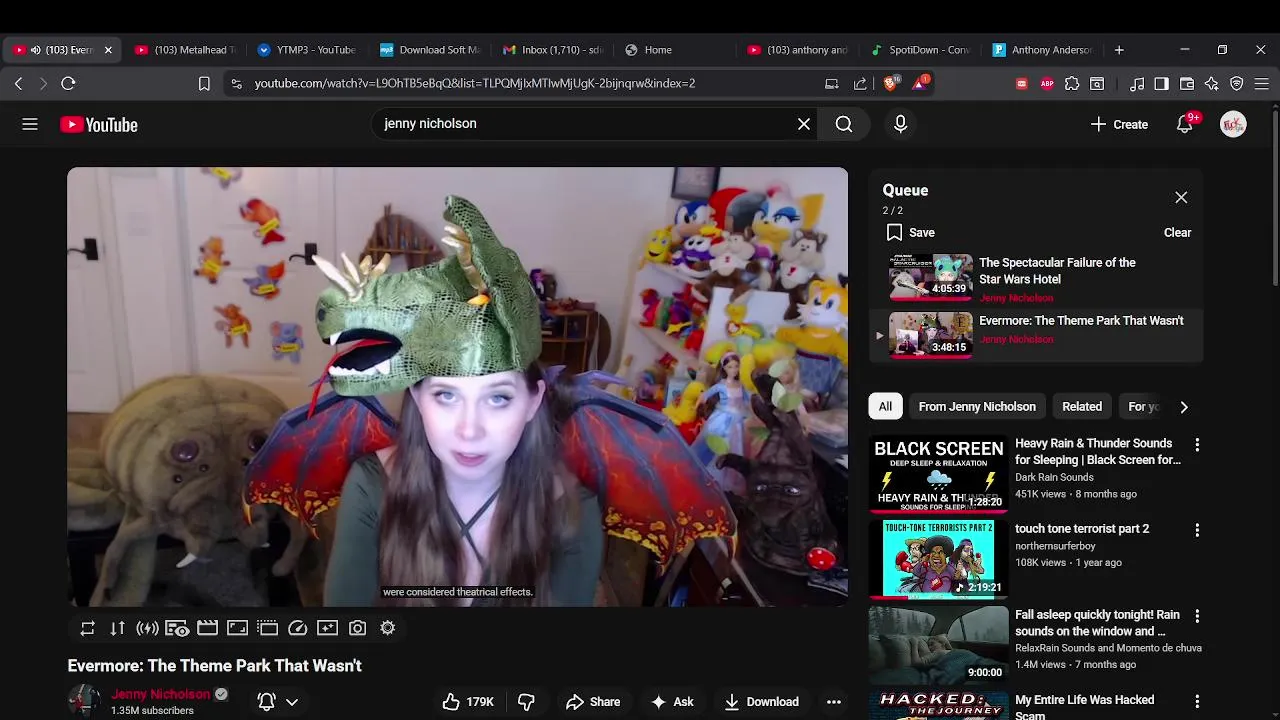Open subscription notification bell dropdown
Viewport: 1280px width, 720px height.
[x=278, y=702]
